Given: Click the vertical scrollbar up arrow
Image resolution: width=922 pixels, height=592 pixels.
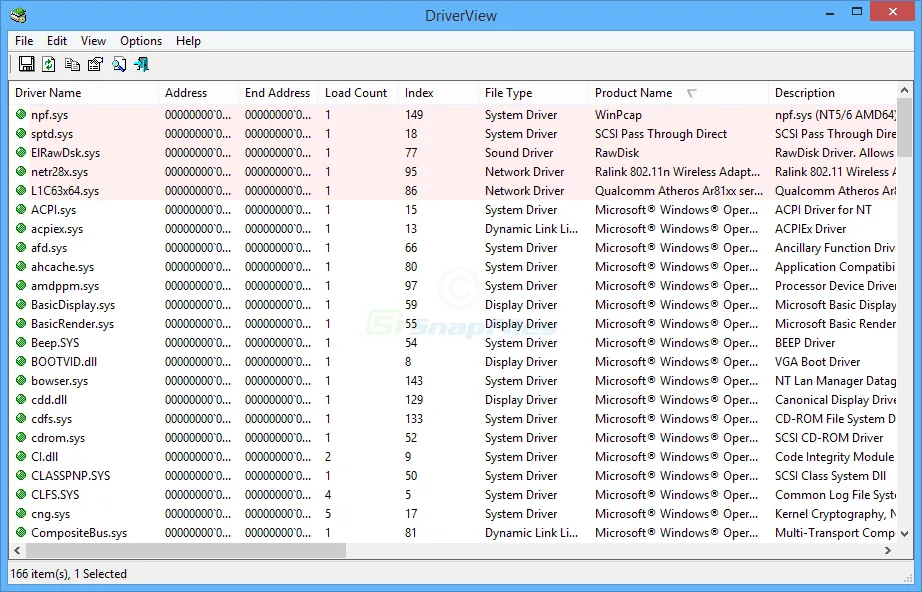Looking at the screenshot, I should coord(904,90).
